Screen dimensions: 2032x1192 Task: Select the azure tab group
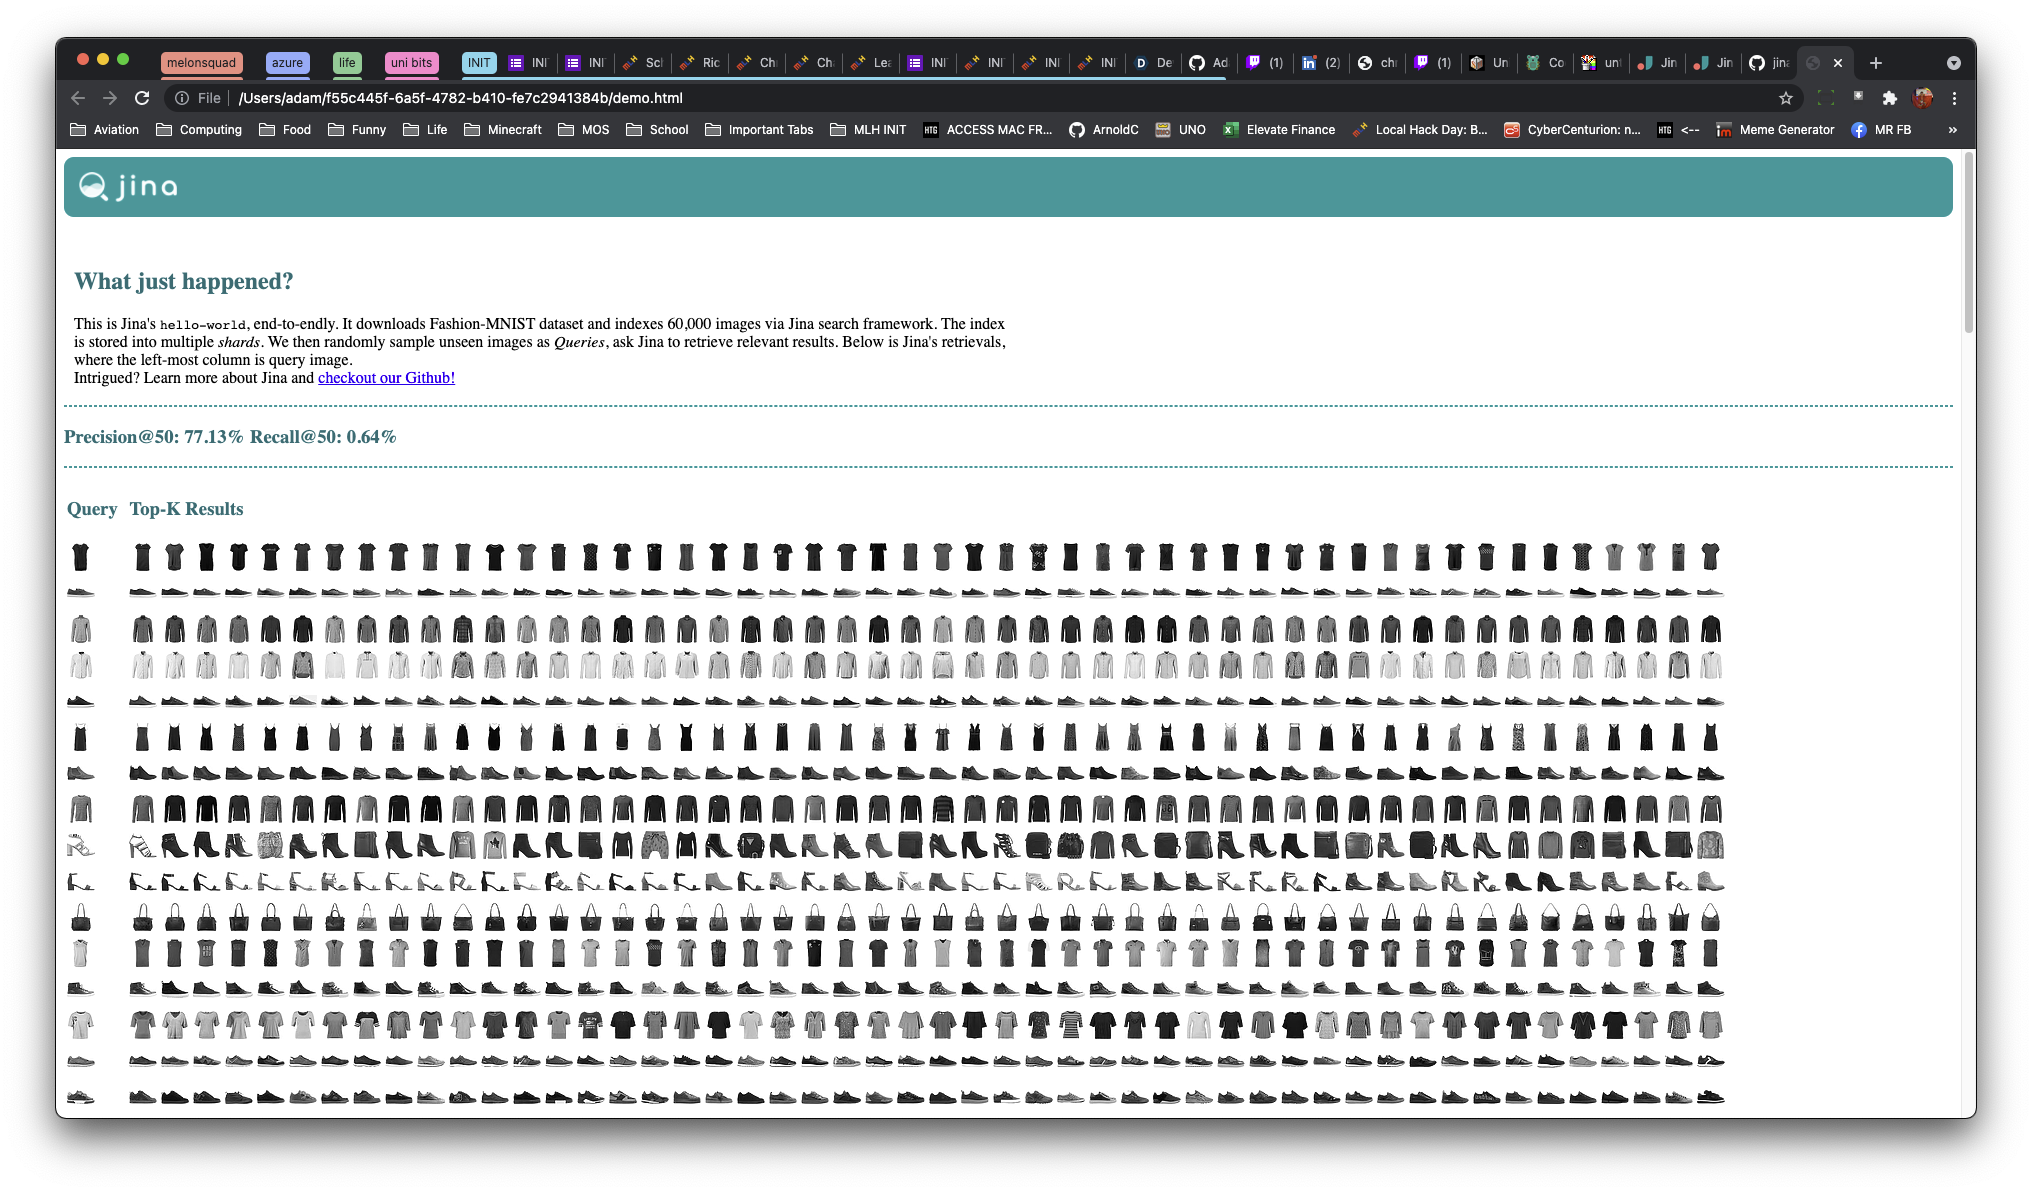click(x=287, y=63)
